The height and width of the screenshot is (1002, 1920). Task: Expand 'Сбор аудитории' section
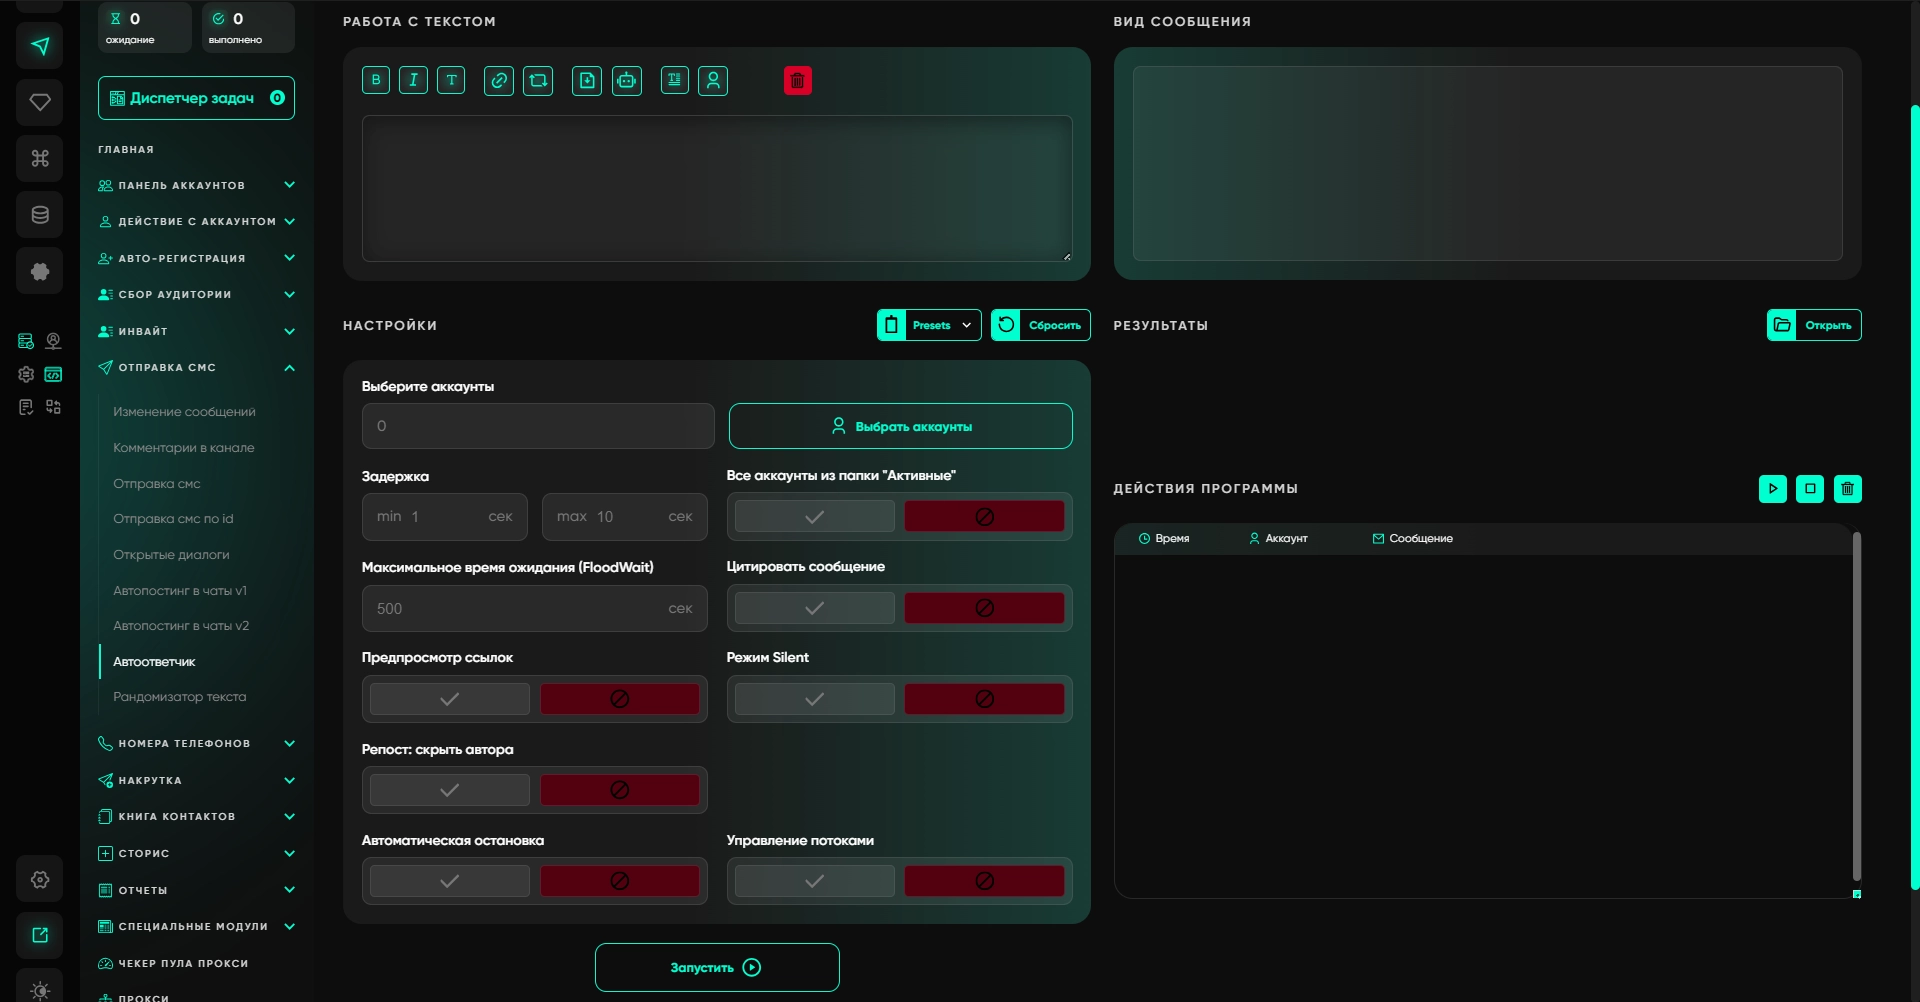pyautogui.click(x=196, y=294)
